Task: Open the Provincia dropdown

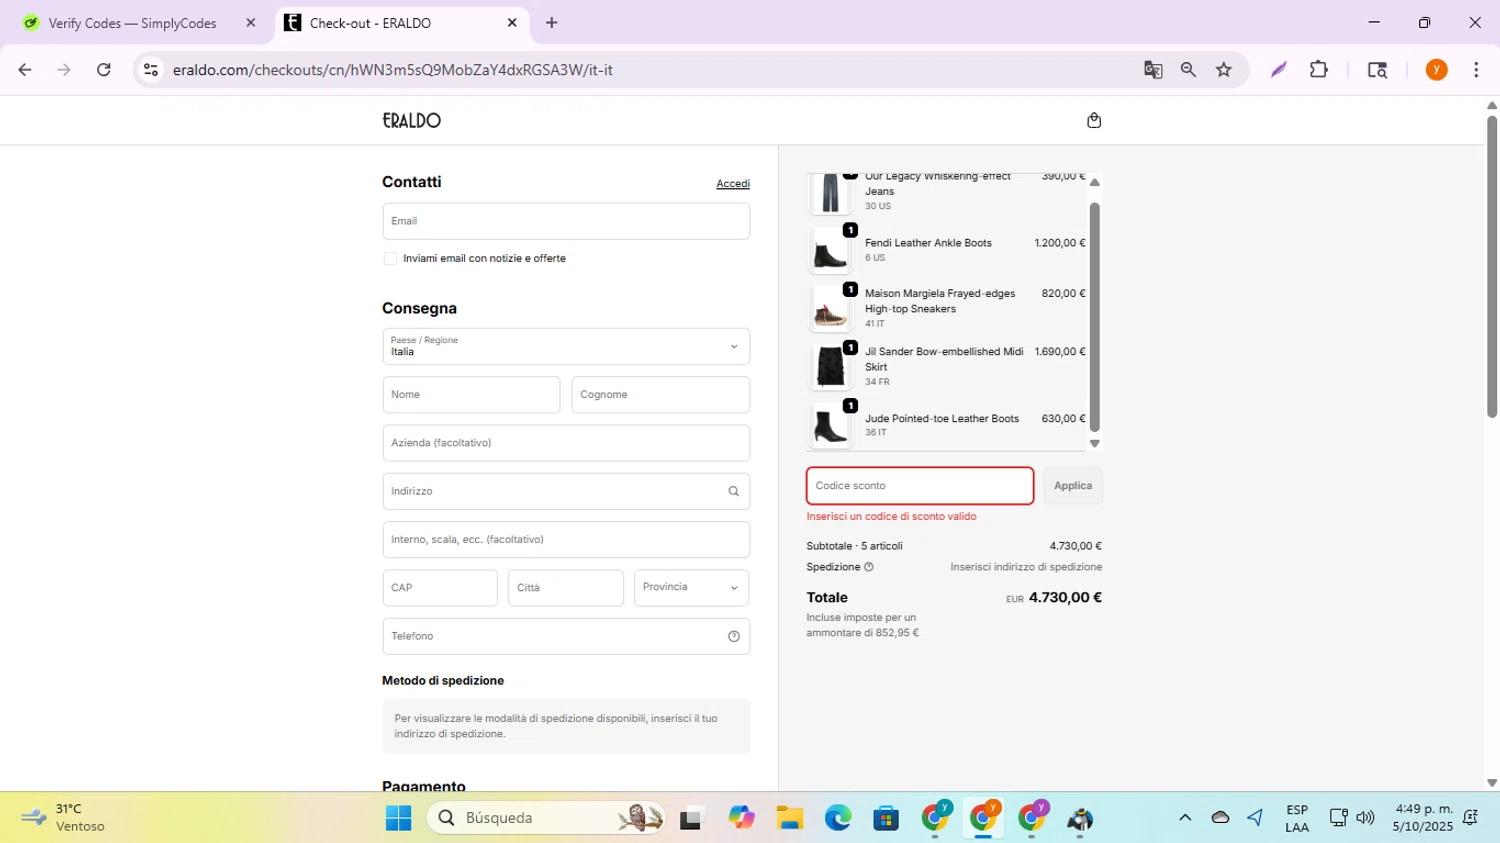Action: (691, 588)
